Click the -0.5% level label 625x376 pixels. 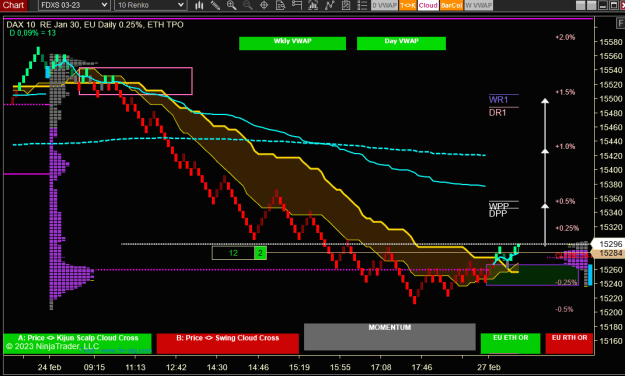click(564, 309)
